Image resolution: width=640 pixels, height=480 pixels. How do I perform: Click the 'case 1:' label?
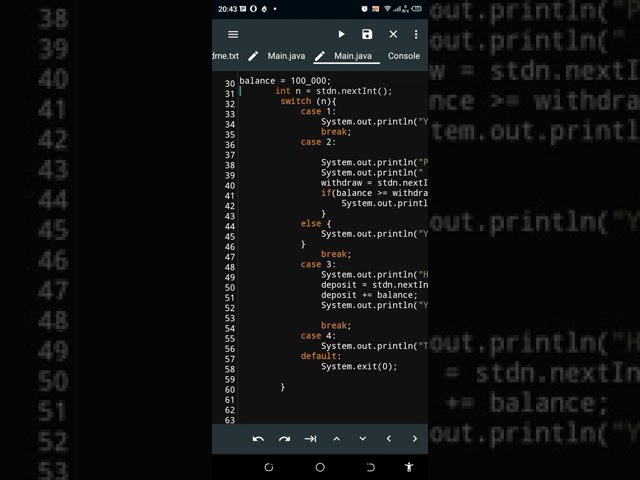318,111
